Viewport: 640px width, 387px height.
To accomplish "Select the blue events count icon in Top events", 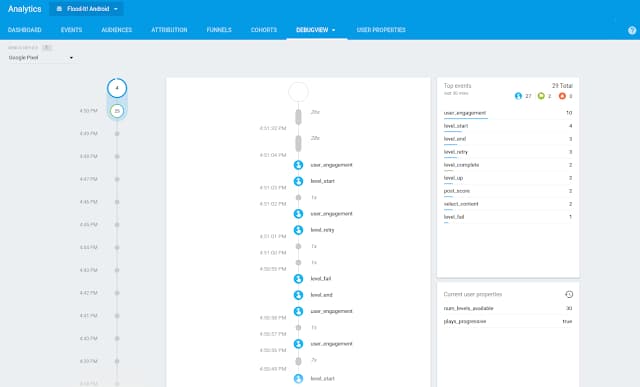I will [518, 96].
